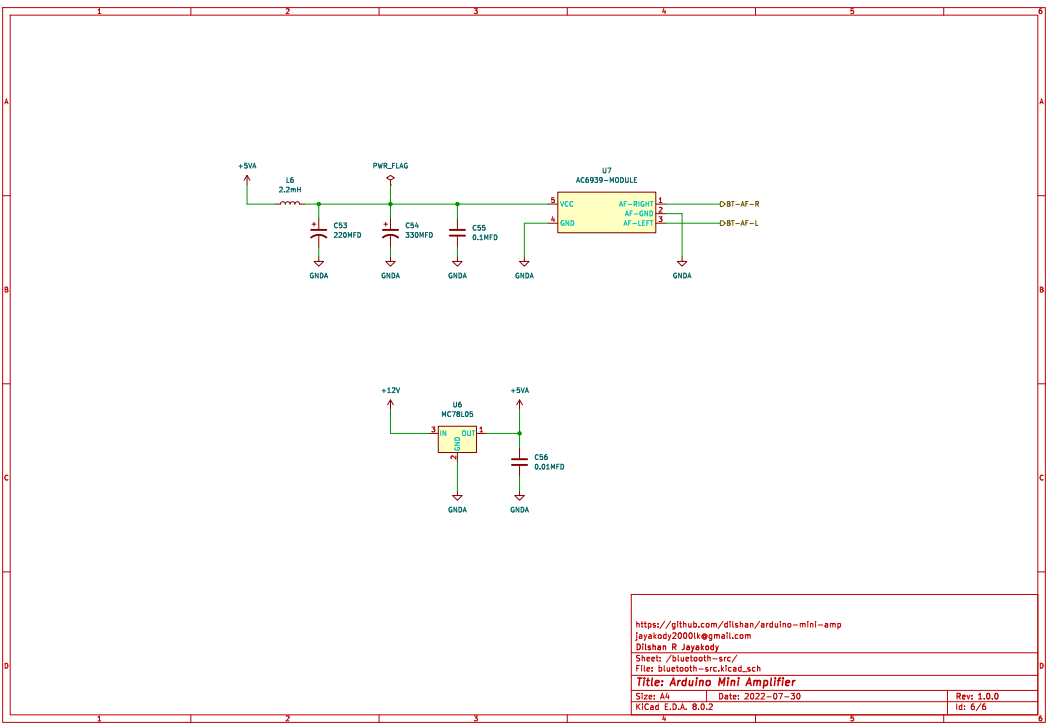Click the PWR_FLAG power symbol

point(390,177)
